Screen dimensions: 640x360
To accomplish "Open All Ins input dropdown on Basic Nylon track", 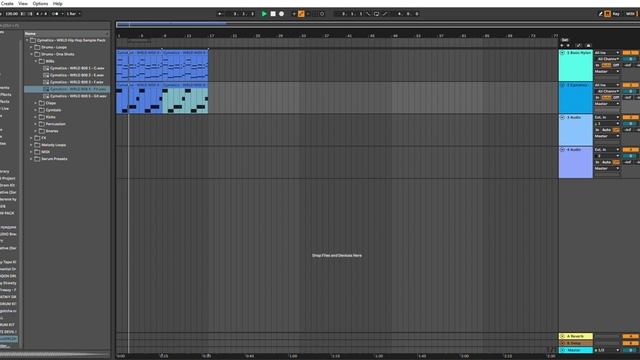I will [607, 53].
